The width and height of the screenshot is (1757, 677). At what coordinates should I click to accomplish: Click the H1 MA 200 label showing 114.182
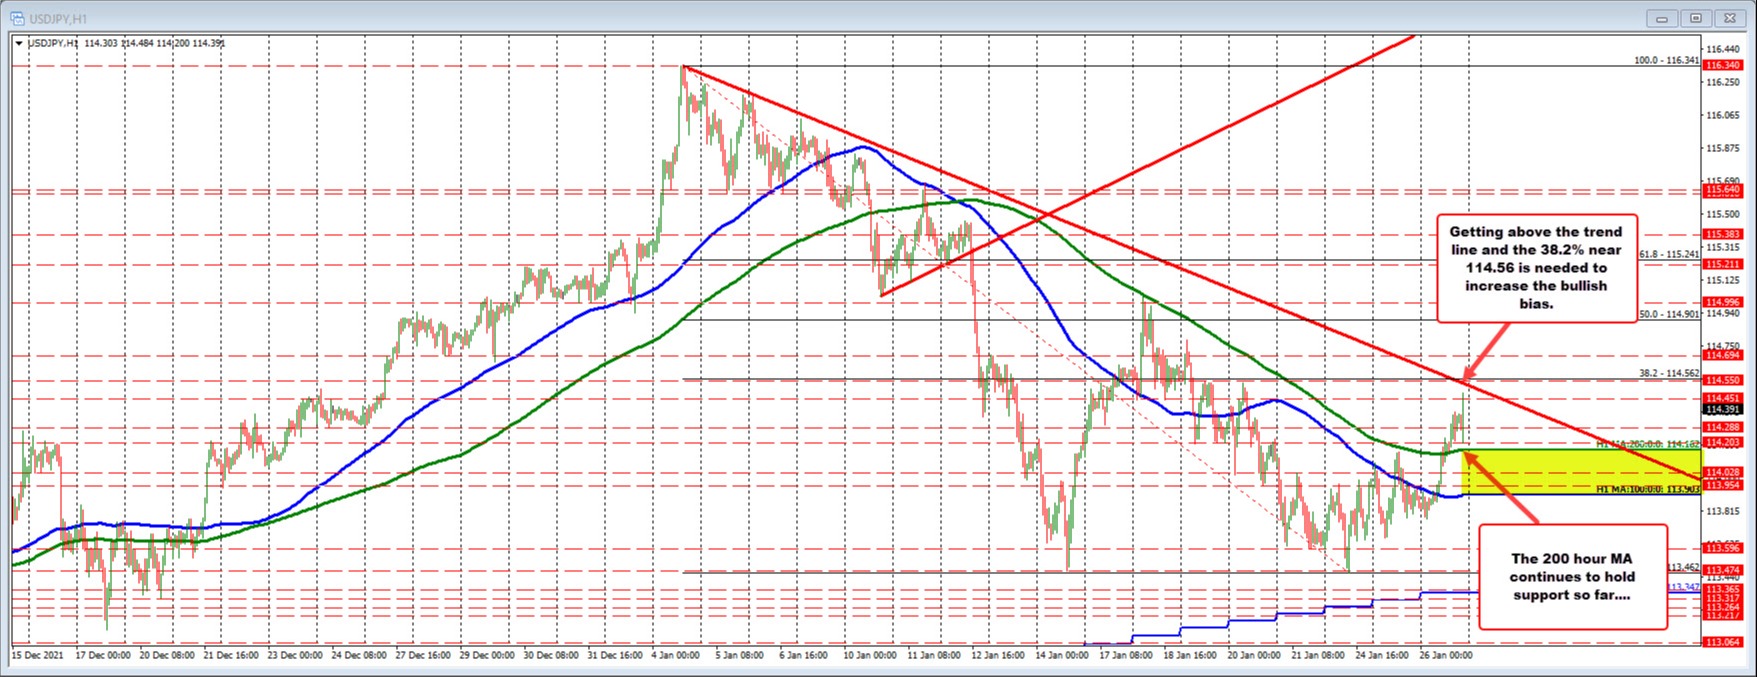pos(1647,443)
